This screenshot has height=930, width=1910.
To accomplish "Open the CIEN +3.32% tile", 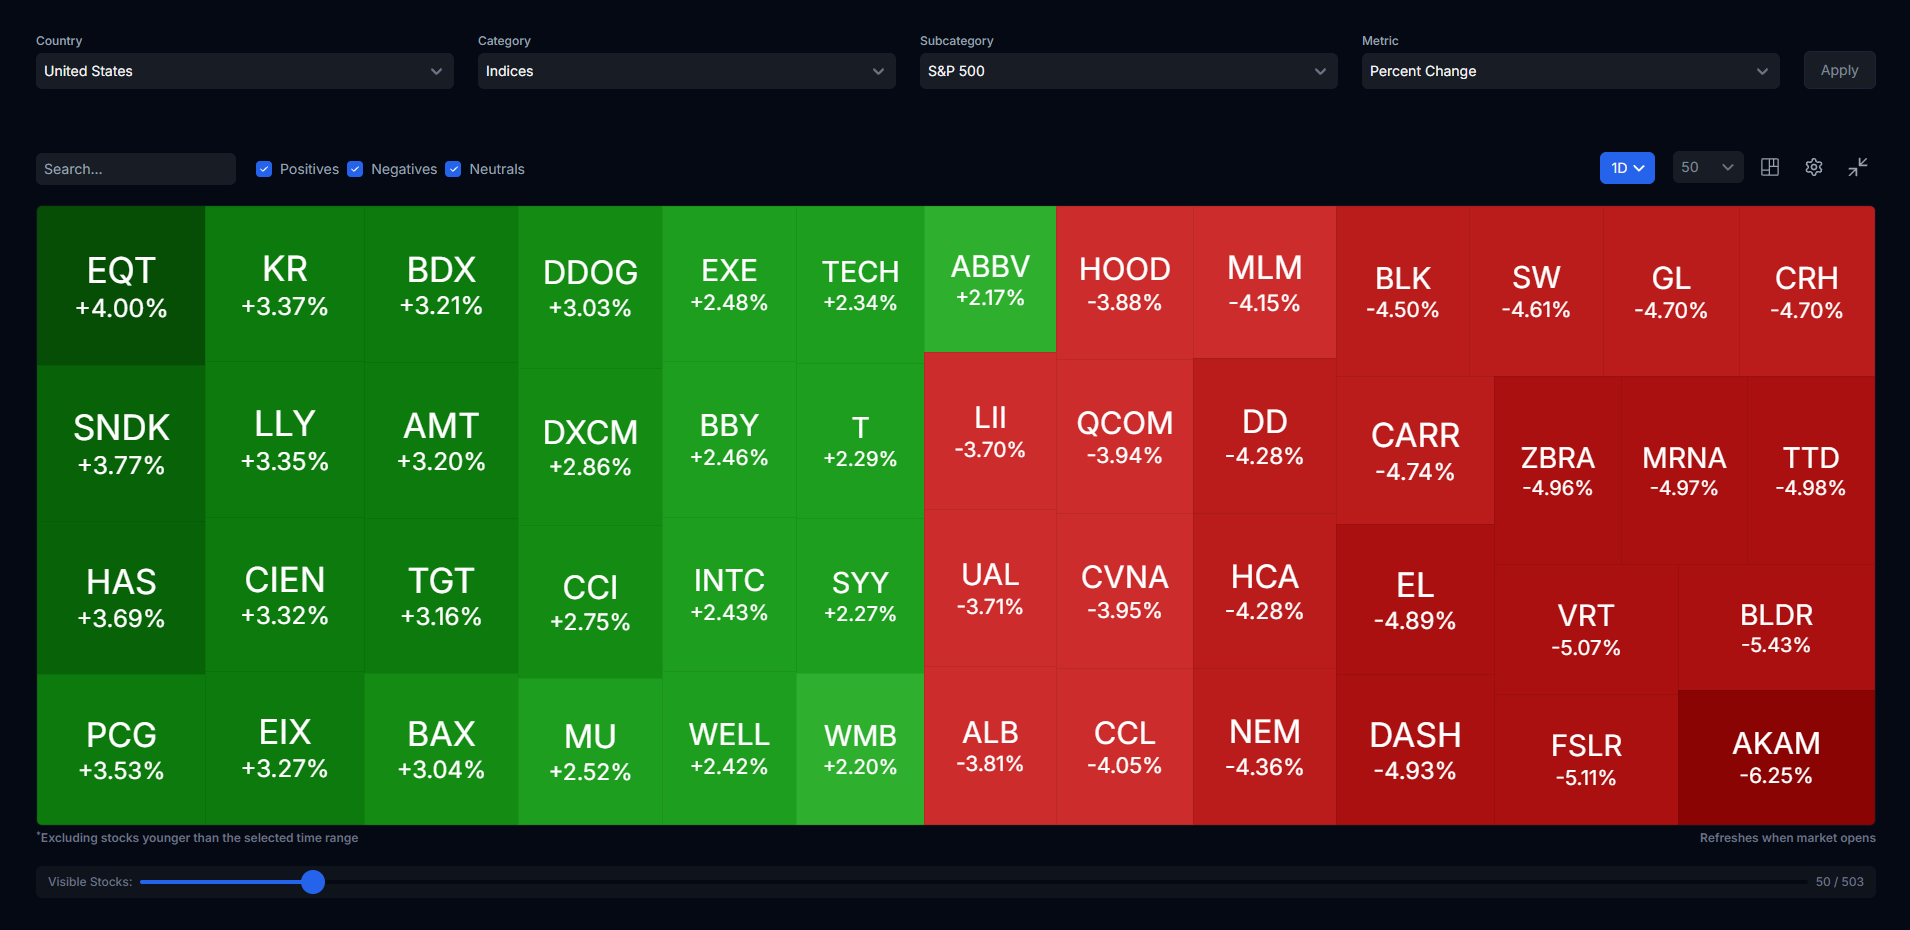I will coord(285,595).
